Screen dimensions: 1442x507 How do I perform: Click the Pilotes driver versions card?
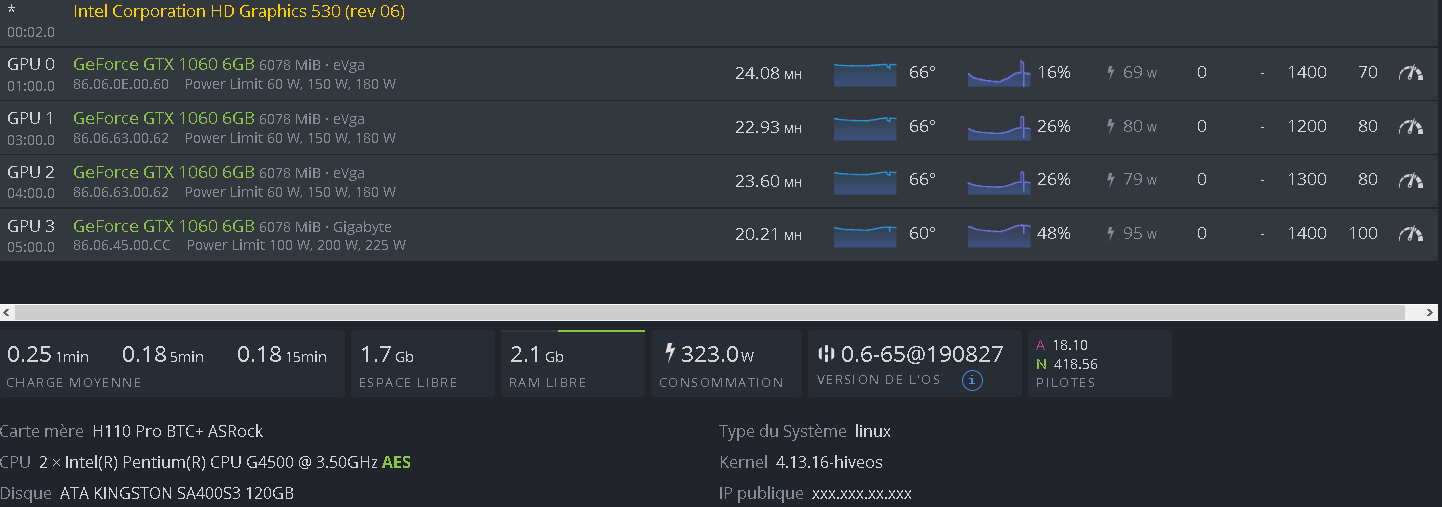(x=1099, y=364)
